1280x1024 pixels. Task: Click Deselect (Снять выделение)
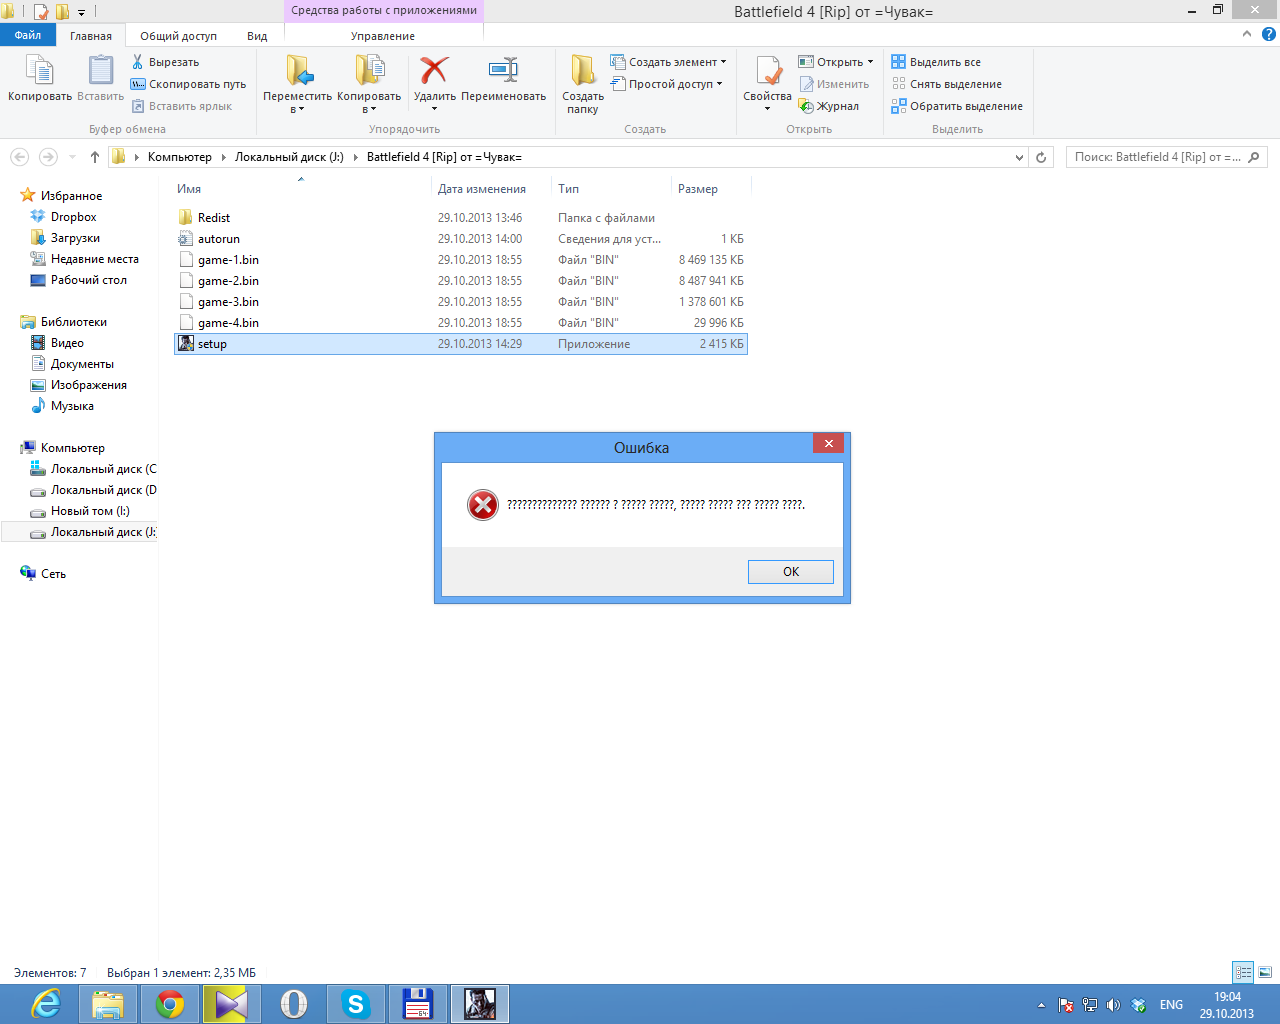coord(946,84)
